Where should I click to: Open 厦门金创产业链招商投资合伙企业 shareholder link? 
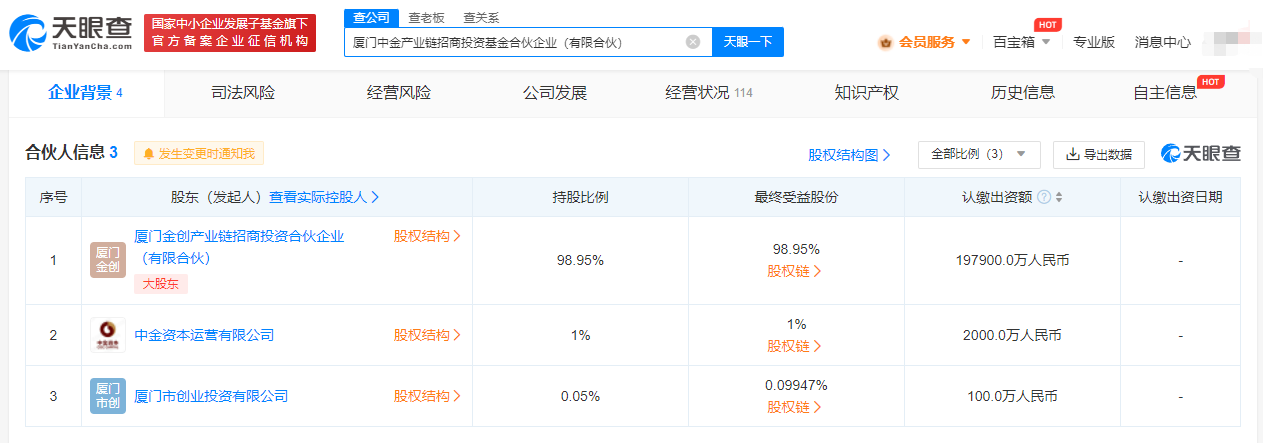coord(239,247)
